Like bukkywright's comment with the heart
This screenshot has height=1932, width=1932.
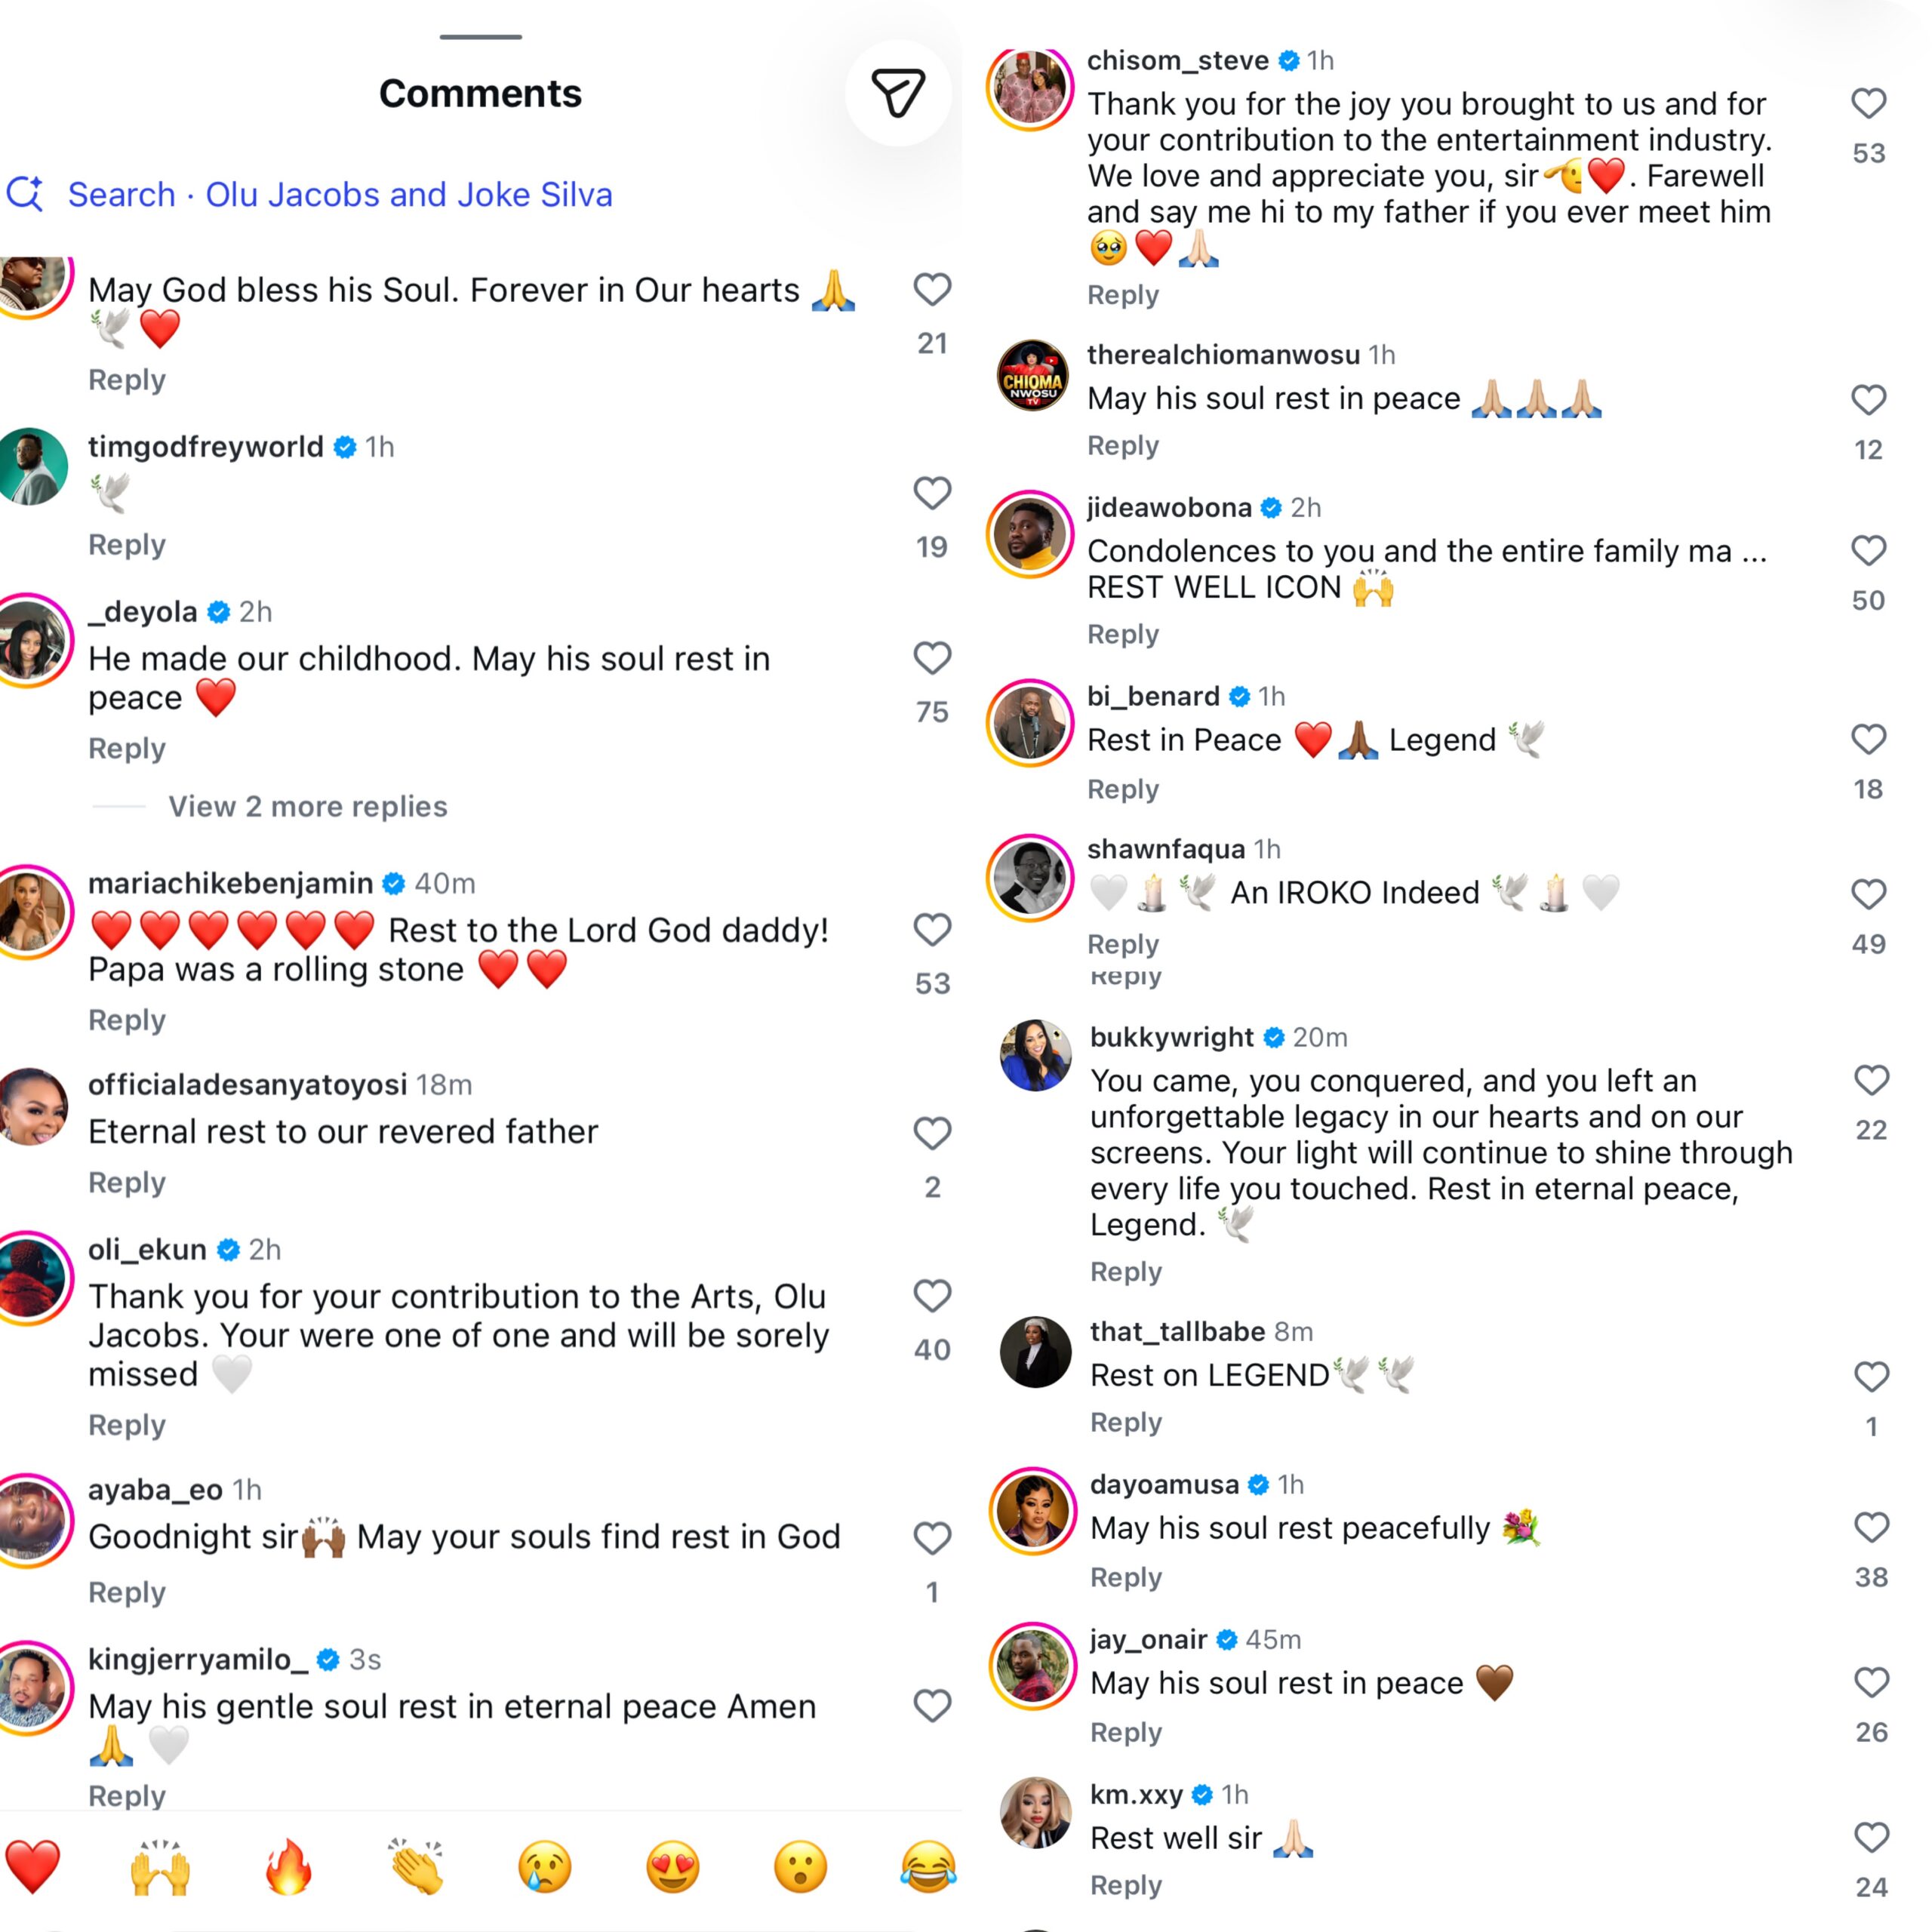point(1871,1080)
